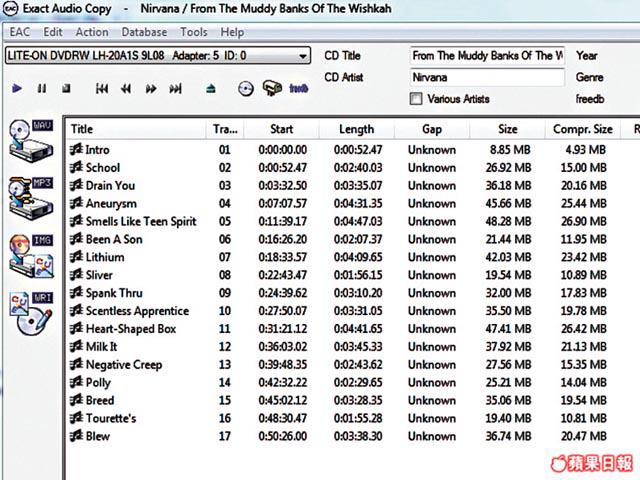This screenshot has height=480, width=640.
Task: Click the Gap cell for track 02 School
Action: (x=432, y=168)
